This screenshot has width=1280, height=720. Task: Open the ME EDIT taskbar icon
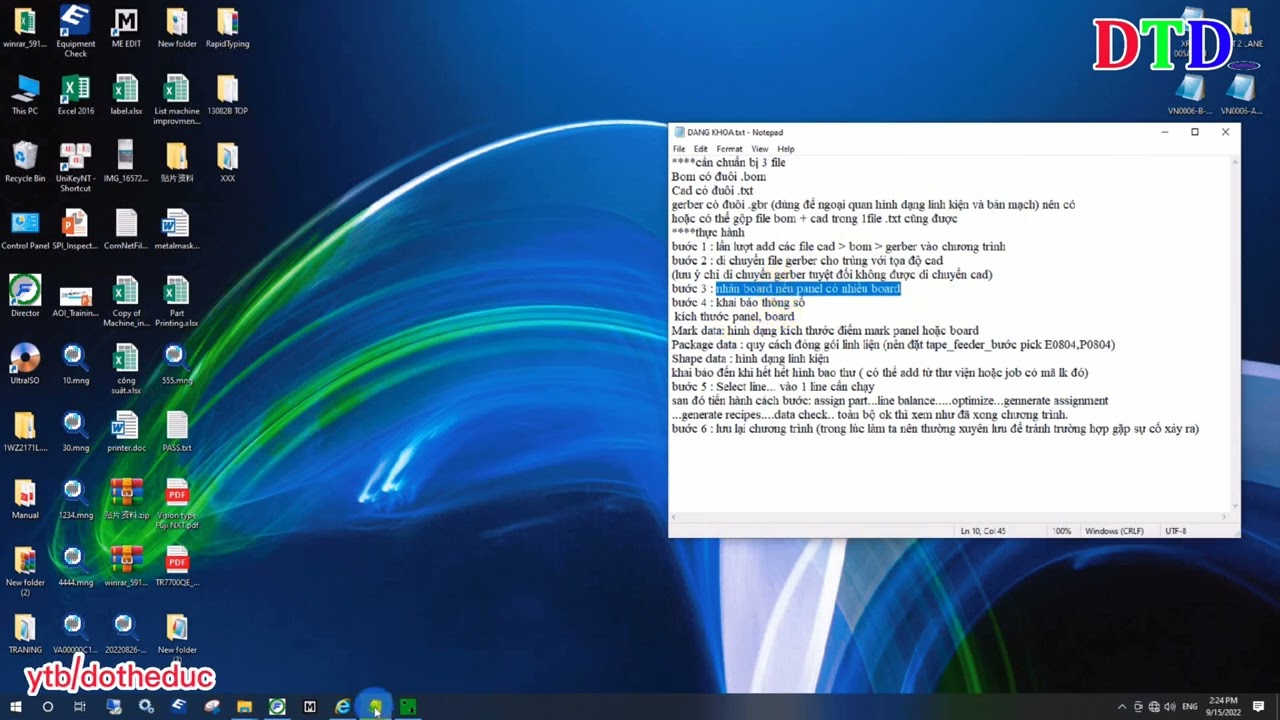[x=310, y=706]
